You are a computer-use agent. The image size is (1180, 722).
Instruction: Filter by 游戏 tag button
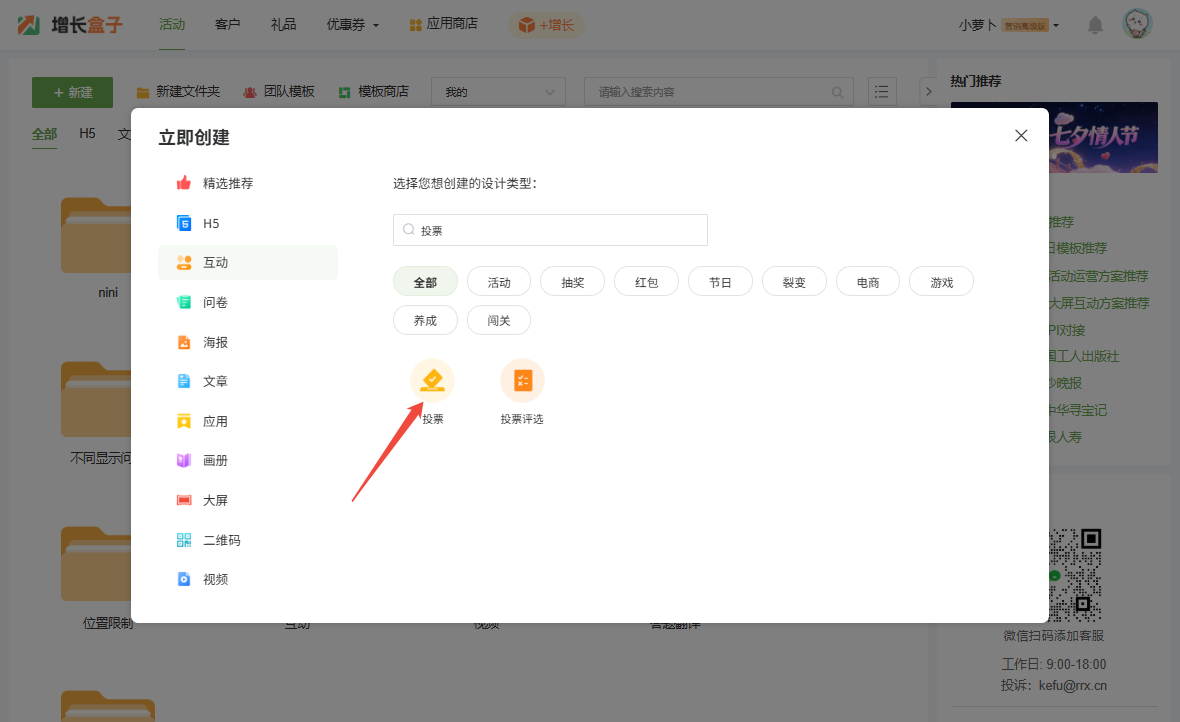tap(941, 282)
